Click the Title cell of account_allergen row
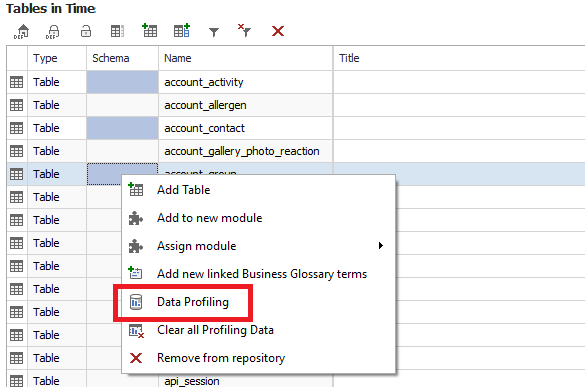The width and height of the screenshot is (585, 387). click(459, 105)
